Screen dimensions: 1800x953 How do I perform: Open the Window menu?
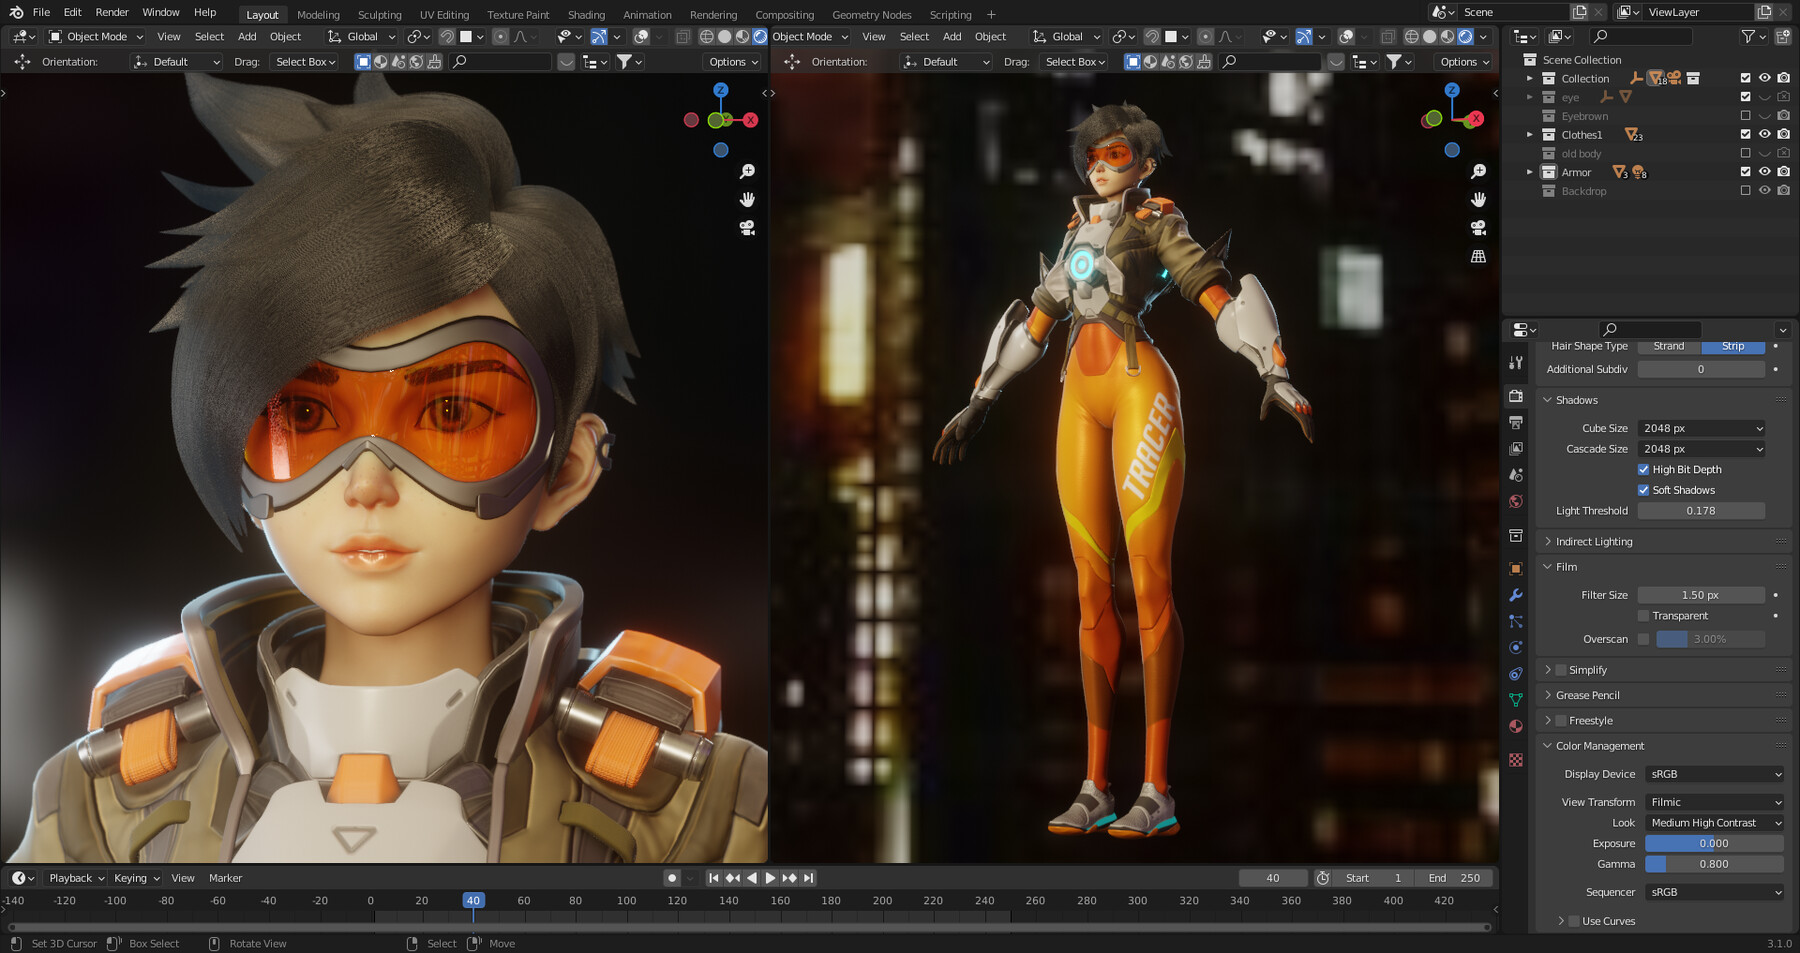[x=160, y=12]
